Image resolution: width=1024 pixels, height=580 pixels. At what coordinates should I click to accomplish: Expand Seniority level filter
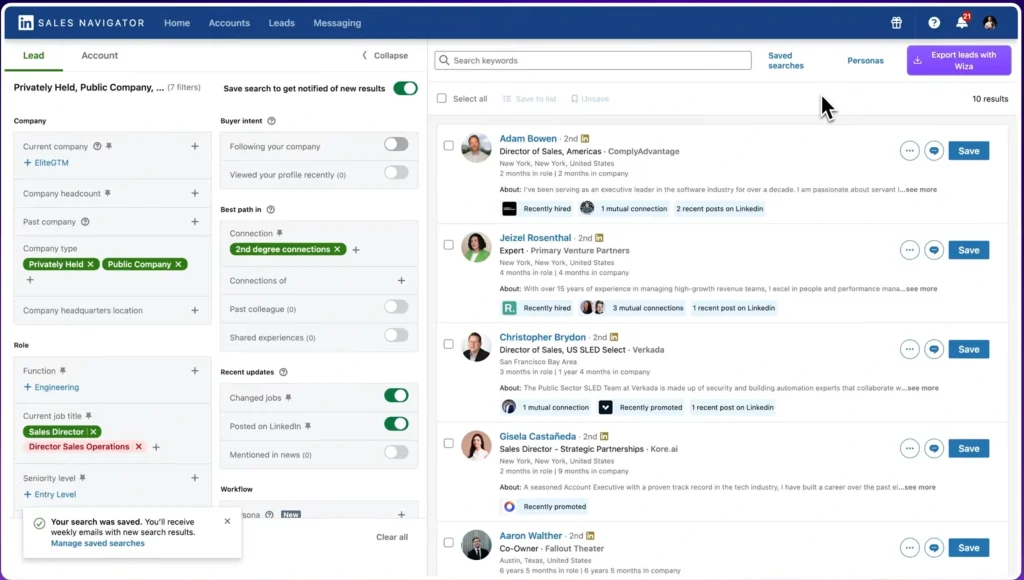195,478
